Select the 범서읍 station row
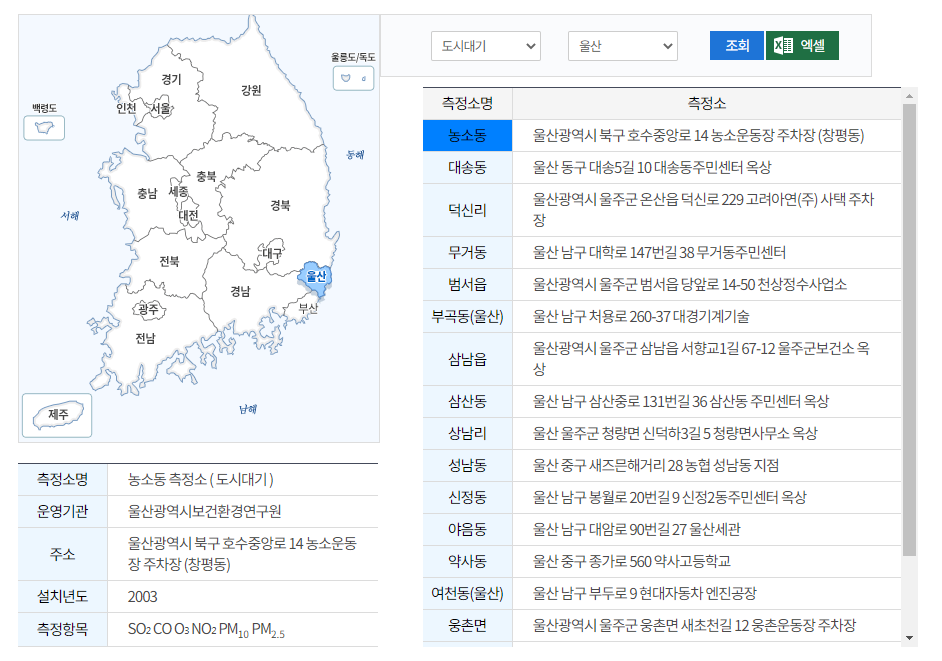Viewport: 942px width, 661px height. click(x=662, y=284)
